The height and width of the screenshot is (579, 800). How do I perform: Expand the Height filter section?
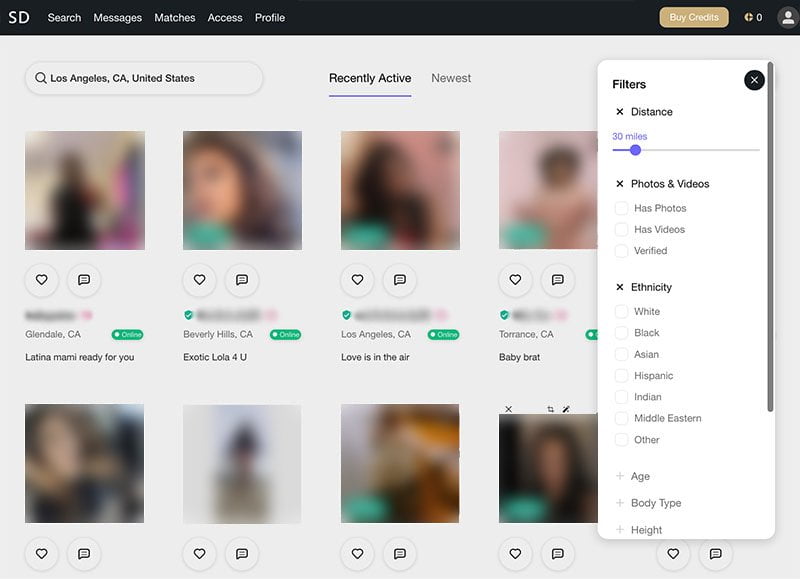tap(620, 530)
